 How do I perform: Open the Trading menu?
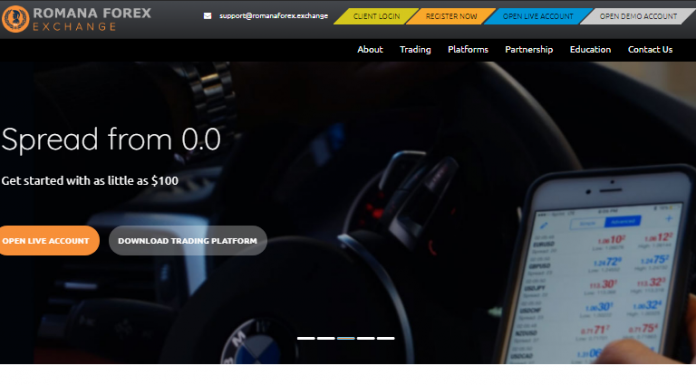pyautogui.click(x=415, y=50)
